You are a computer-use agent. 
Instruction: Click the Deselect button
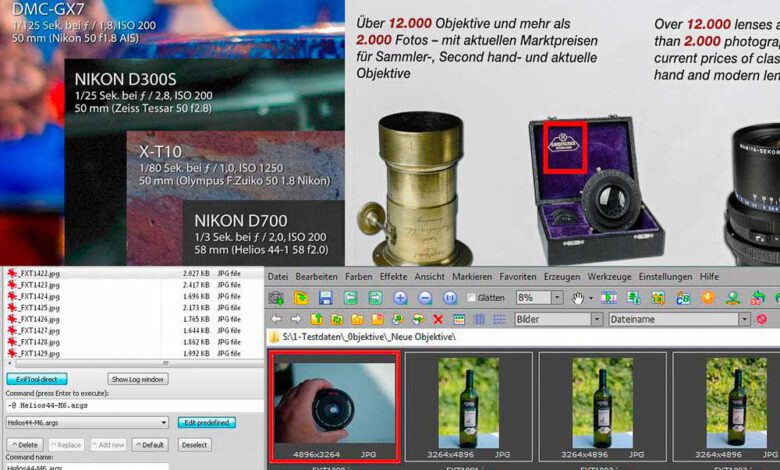pyautogui.click(x=194, y=445)
